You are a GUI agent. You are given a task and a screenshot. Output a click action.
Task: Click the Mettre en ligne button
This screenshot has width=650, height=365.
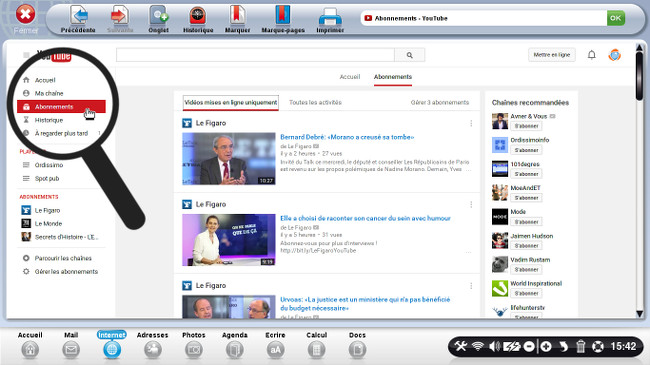coord(551,55)
